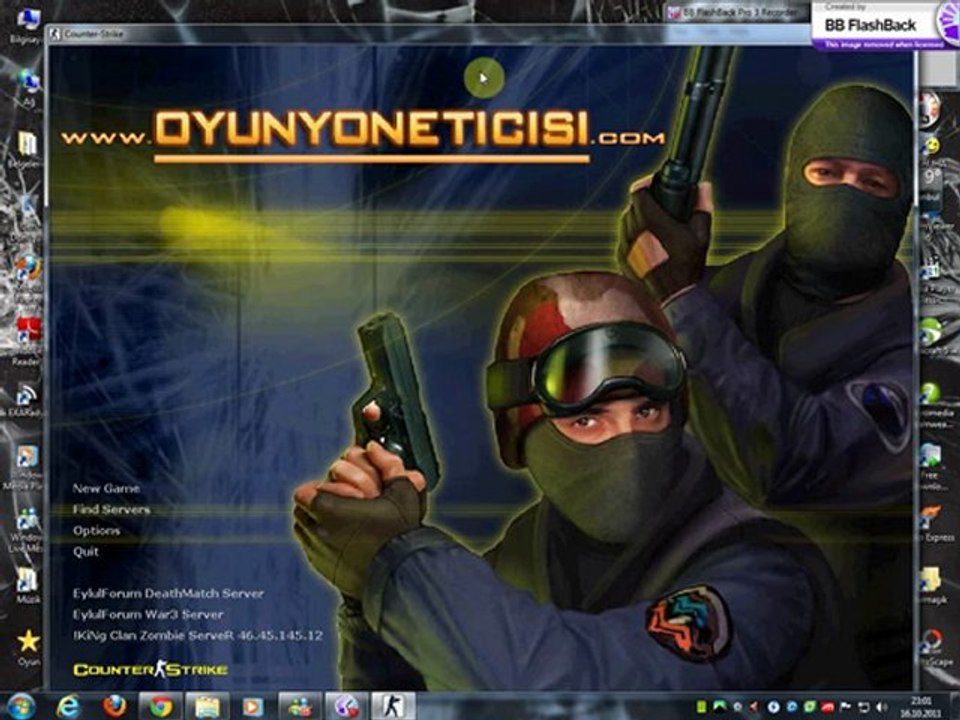960x720 pixels.
Task: Open Google Chrome from the taskbar
Action: [x=160, y=707]
